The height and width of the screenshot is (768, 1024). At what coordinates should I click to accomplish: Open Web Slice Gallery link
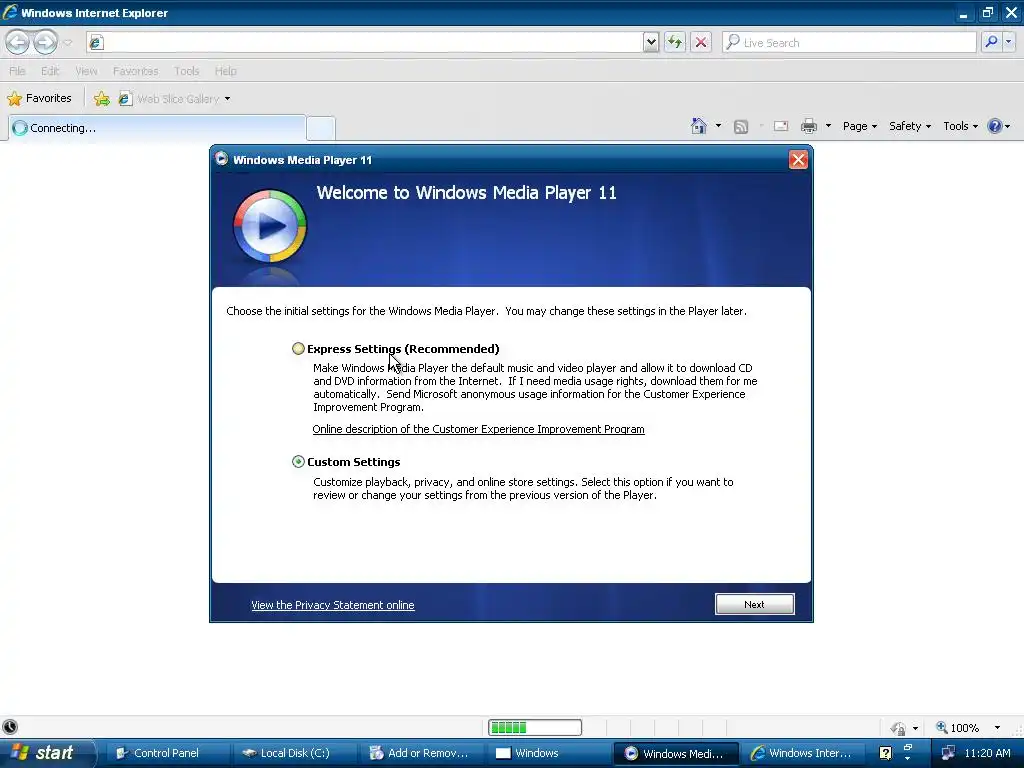(x=169, y=99)
